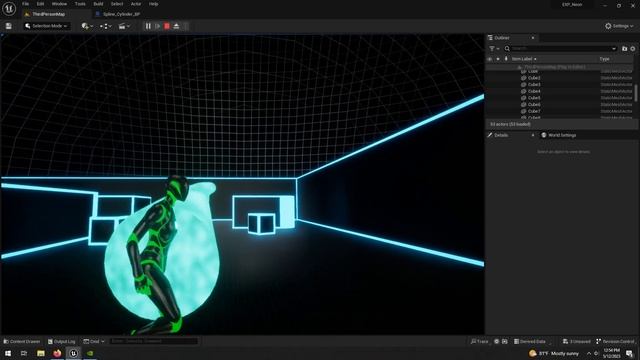
Task: Open the Window menu
Action: point(59,4)
